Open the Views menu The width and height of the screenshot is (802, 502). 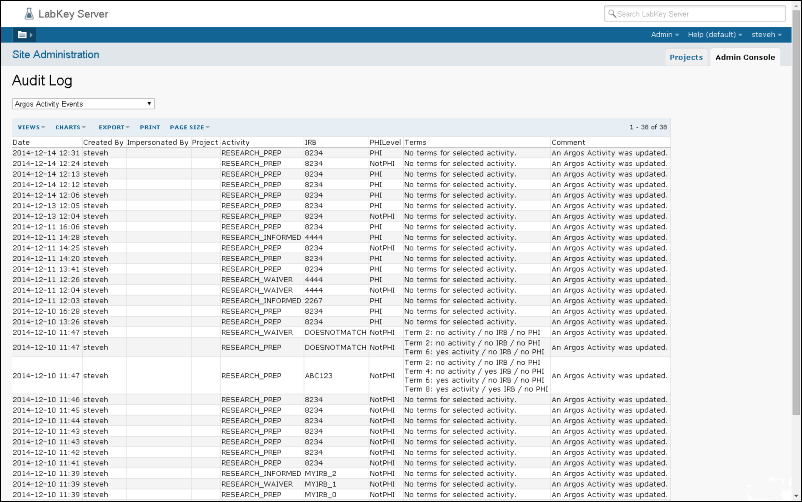coord(31,127)
